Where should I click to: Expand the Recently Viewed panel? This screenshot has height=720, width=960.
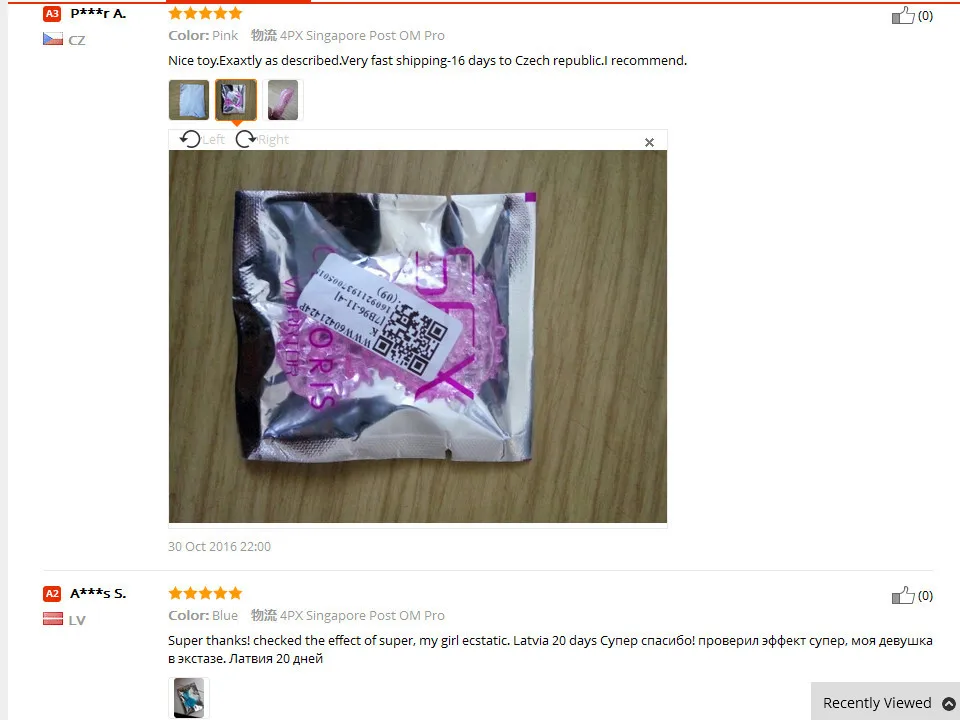pyautogui.click(x=885, y=702)
